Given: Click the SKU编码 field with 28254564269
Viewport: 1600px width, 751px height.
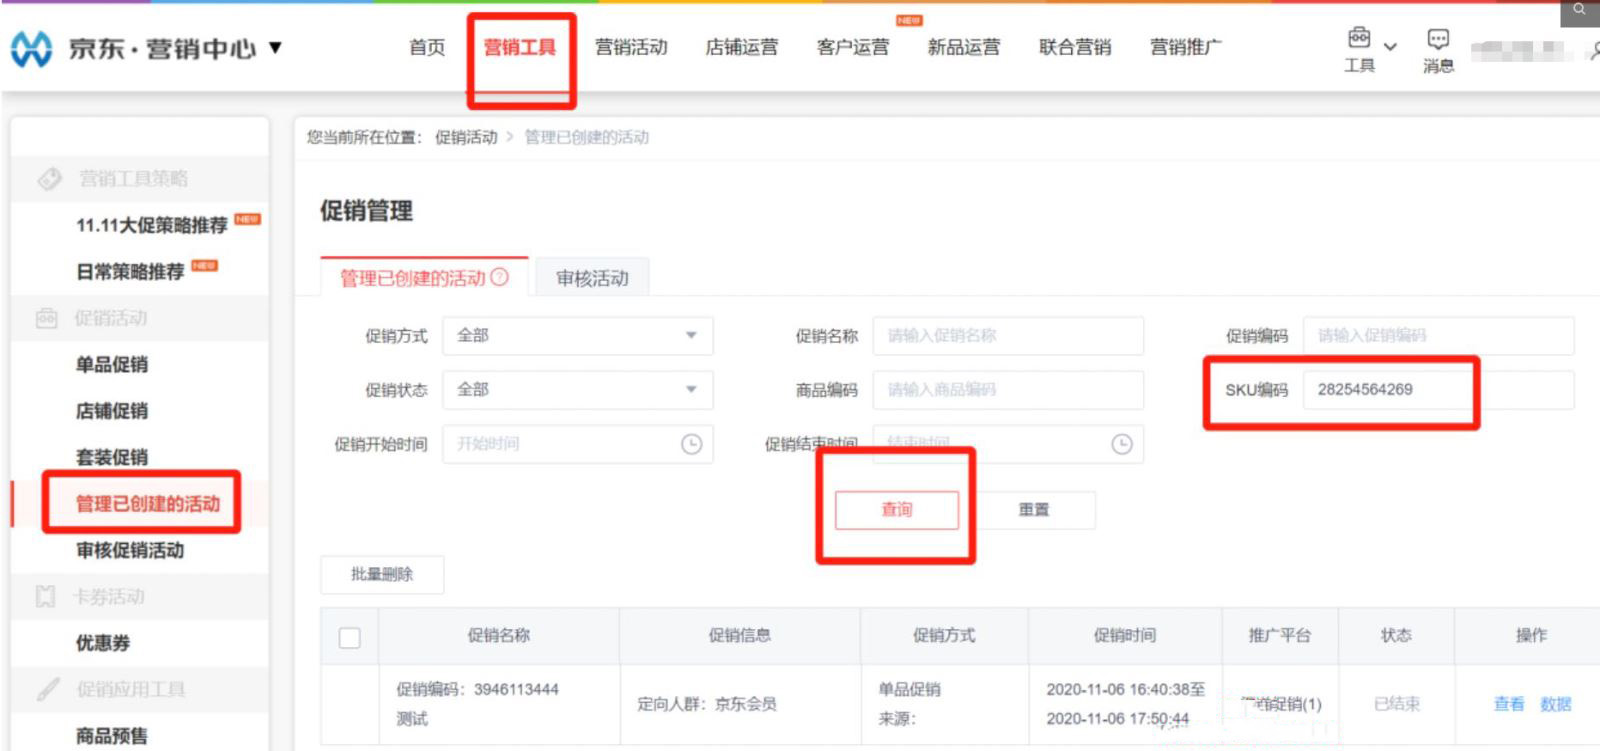Looking at the screenshot, I should click(x=1438, y=390).
